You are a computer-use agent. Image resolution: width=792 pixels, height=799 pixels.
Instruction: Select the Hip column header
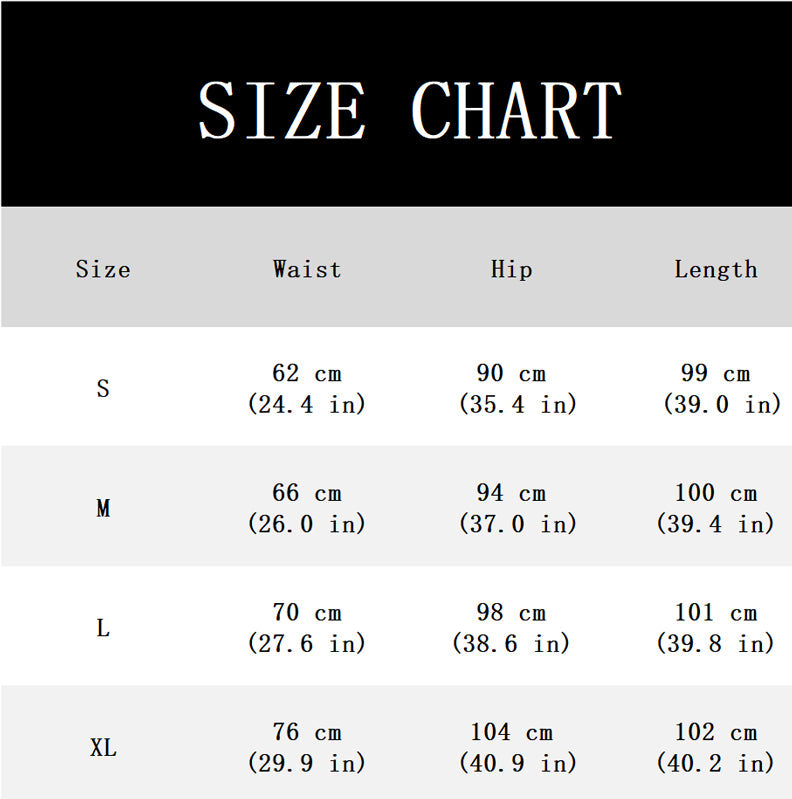[511, 269]
